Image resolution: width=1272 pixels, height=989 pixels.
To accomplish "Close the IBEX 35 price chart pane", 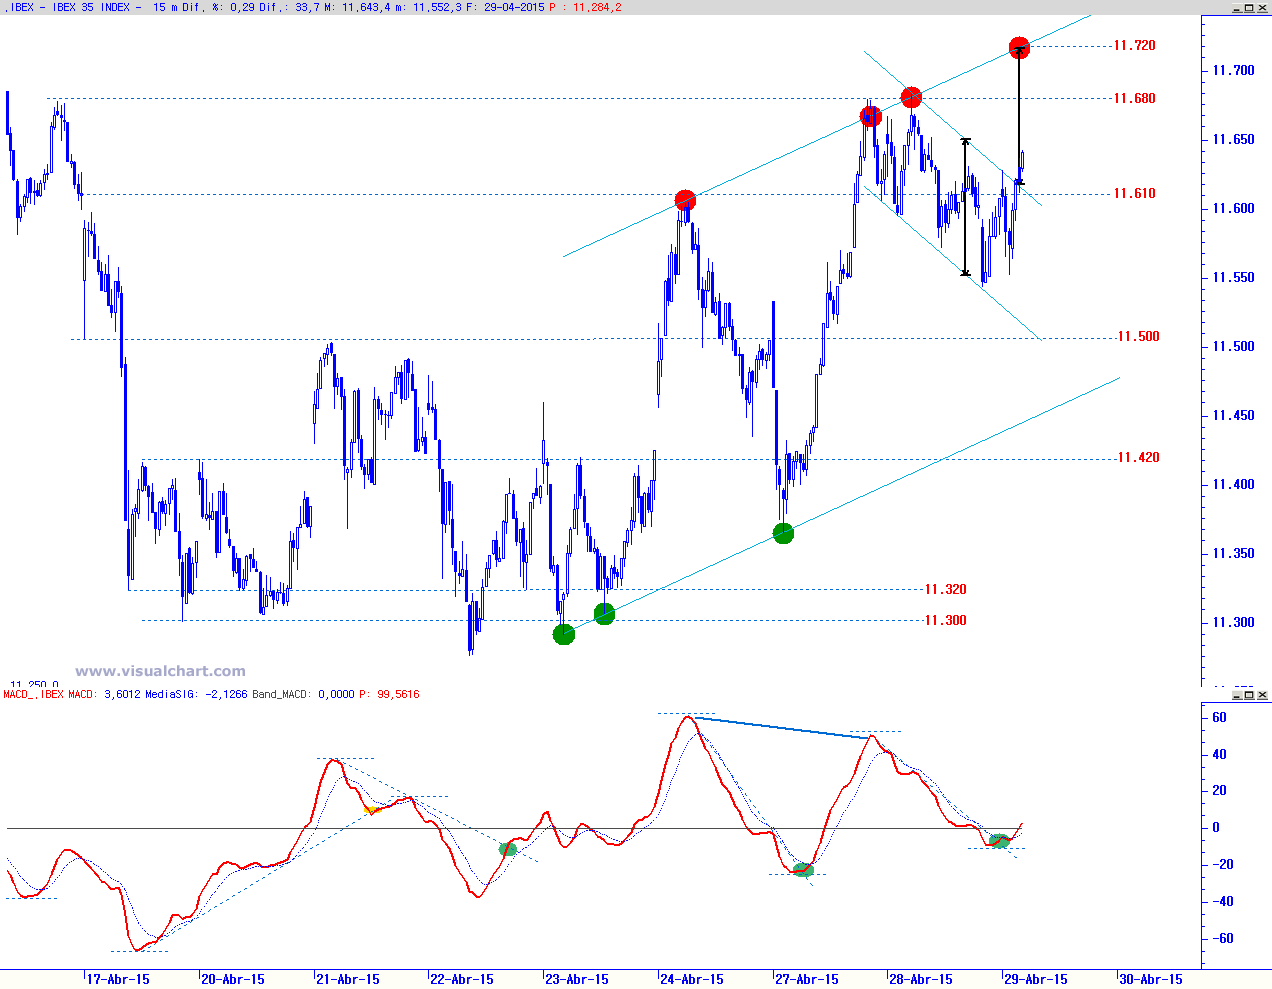I will click(x=1262, y=7).
